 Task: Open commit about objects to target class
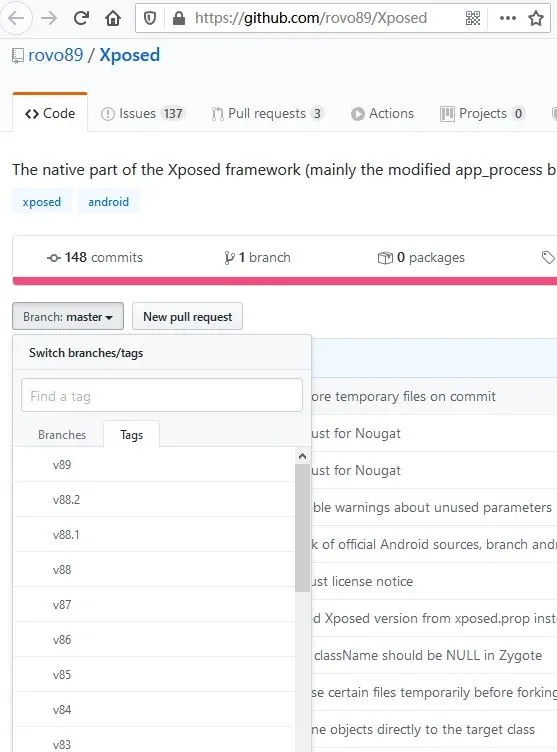(x=423, y=729)
